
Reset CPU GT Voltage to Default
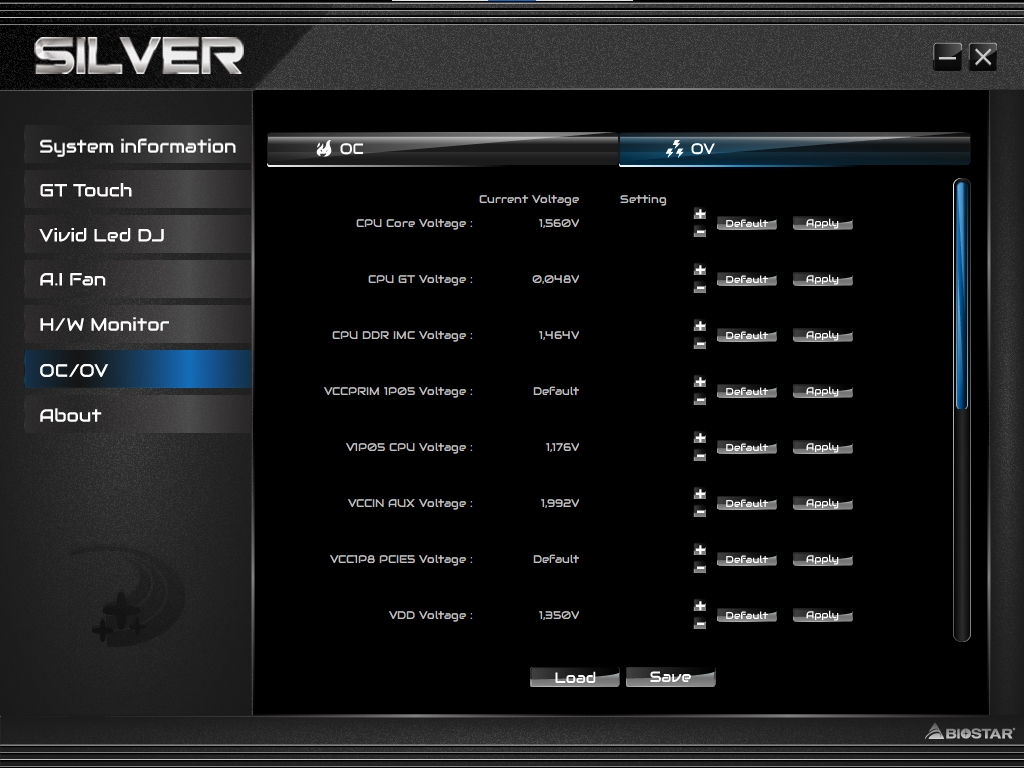coord(746,280)
